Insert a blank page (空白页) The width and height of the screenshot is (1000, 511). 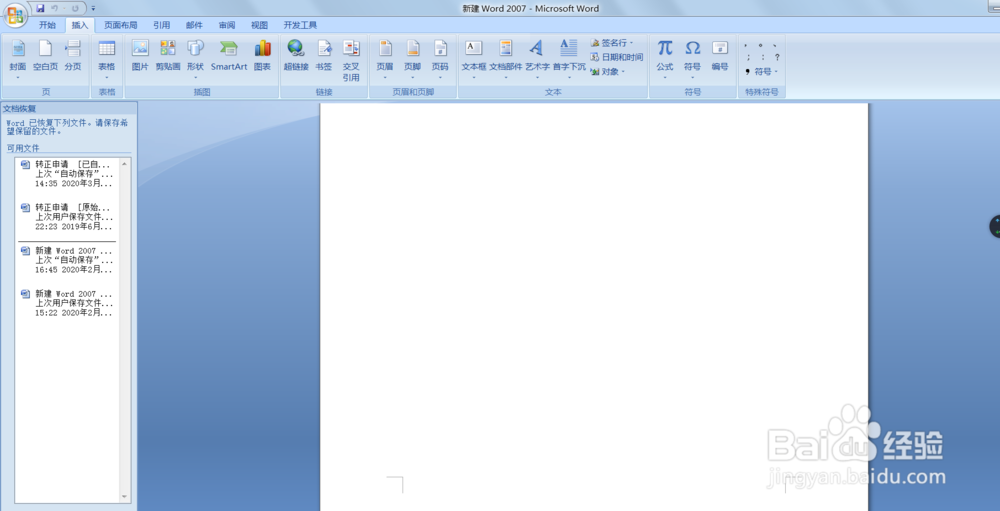(45, 56)
